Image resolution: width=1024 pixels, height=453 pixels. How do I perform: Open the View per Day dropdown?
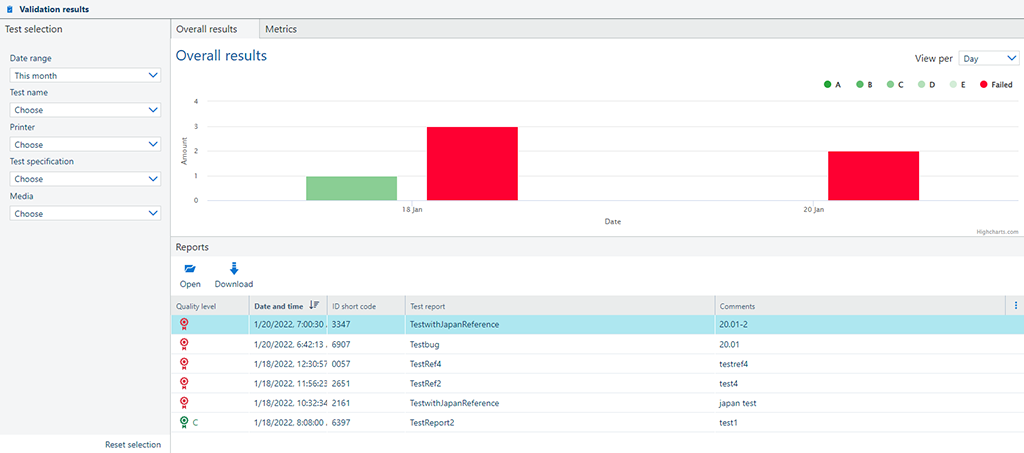click(988, 59)
